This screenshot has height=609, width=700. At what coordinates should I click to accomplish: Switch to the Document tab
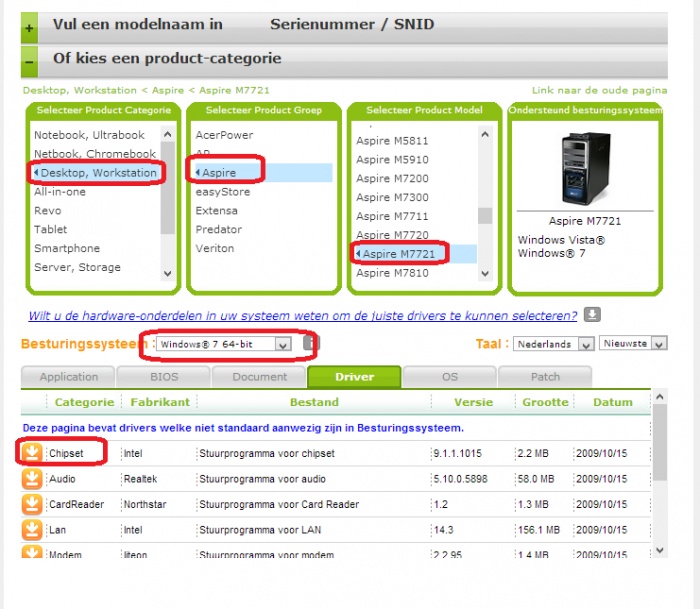pos(259,377)
